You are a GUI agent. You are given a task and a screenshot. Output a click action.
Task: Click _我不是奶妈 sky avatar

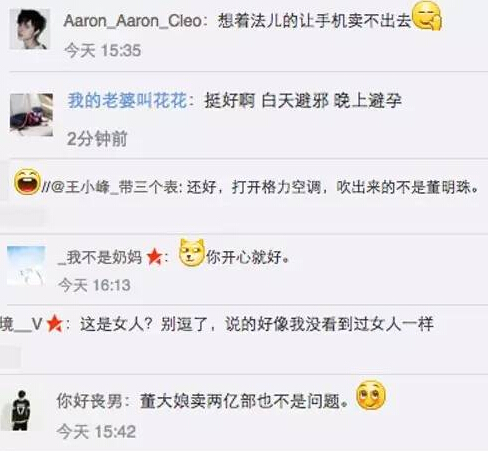26,266
